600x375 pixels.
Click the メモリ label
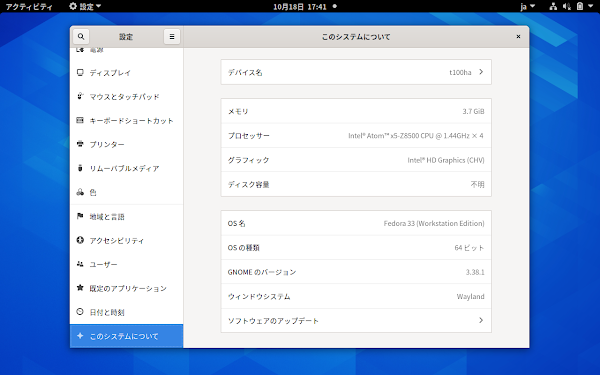point(238,111)
